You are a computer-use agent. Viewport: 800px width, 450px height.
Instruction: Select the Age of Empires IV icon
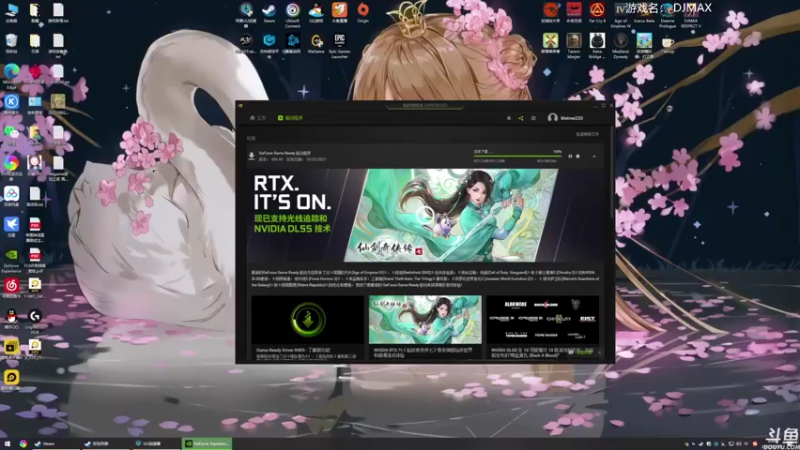(x=620, y=15)
